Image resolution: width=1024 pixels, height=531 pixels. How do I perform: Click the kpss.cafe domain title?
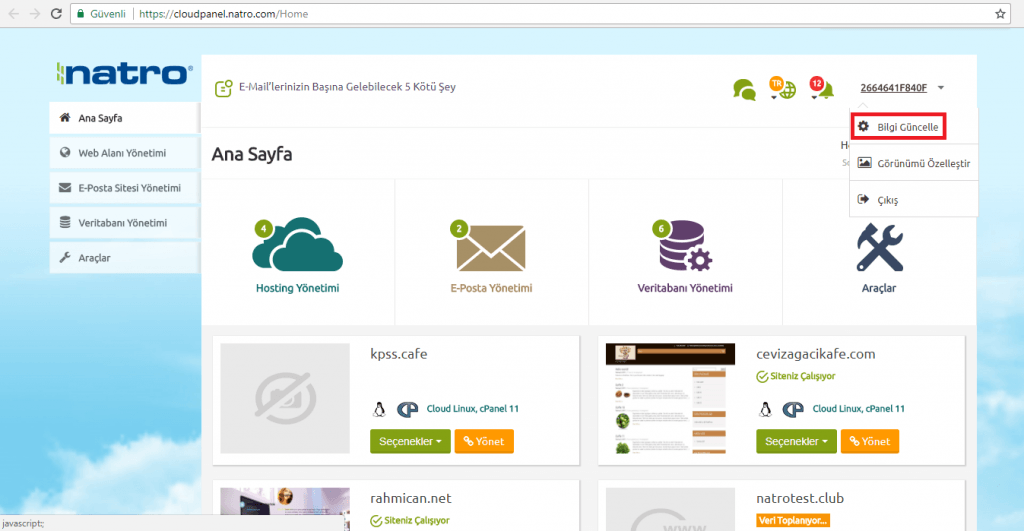pyautogui.click(x=398, y=354)
